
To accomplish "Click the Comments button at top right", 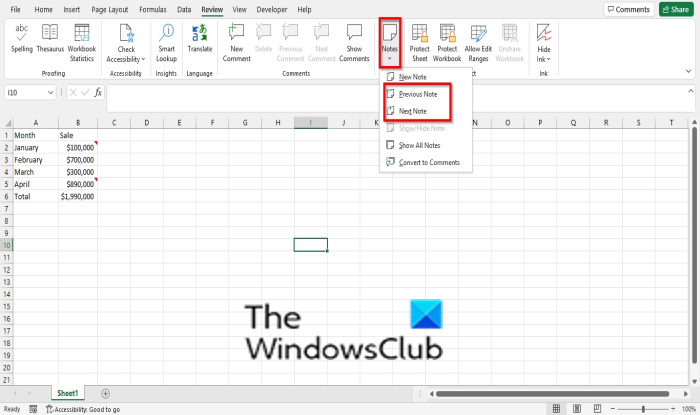I will 629,9.
